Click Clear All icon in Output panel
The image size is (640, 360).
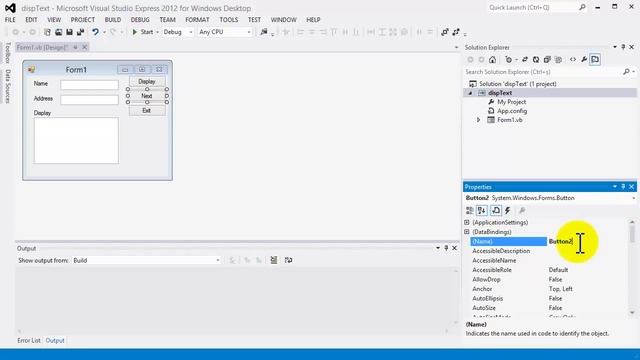point(273,260)
